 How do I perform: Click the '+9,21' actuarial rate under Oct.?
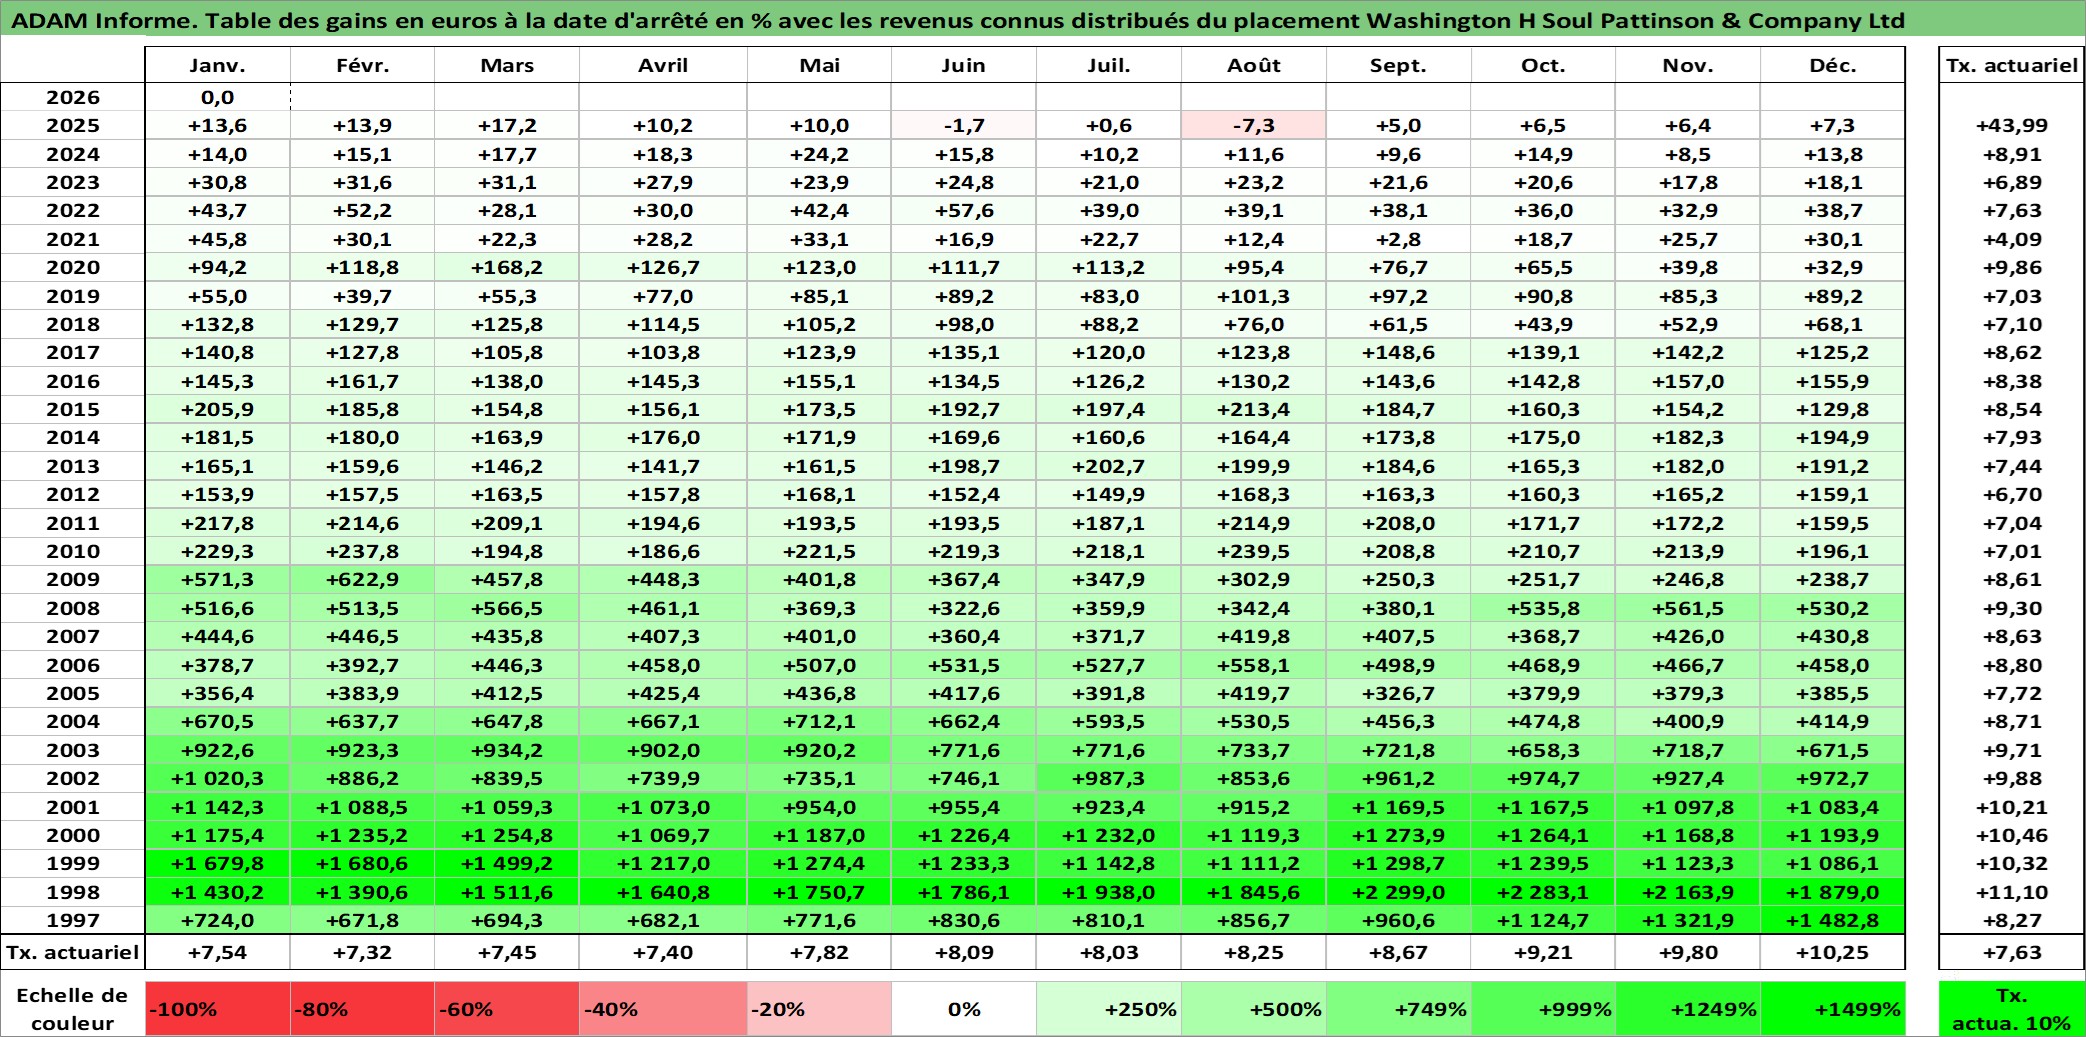tap(1543, 952)
